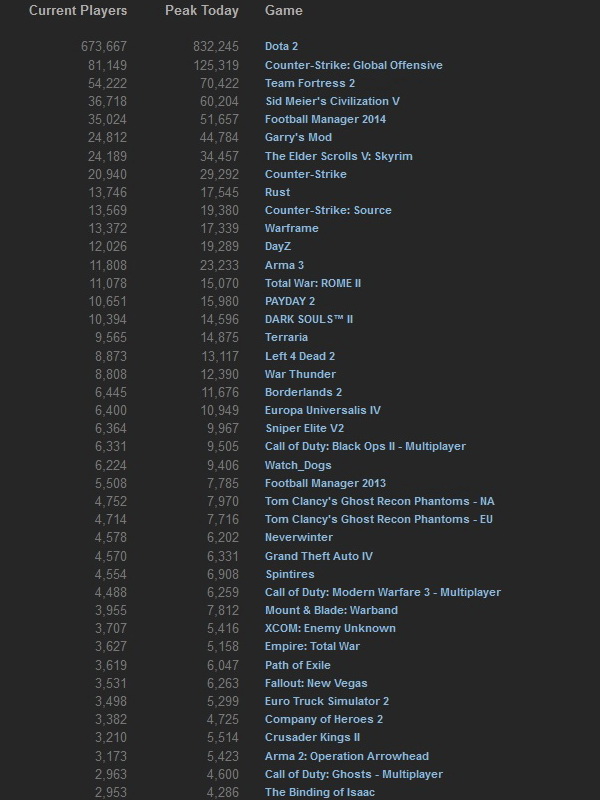The height and width of the screenshot is (800, 600).
Task: Select the Watch_Dogs link
Action: (x=298, y=465)
